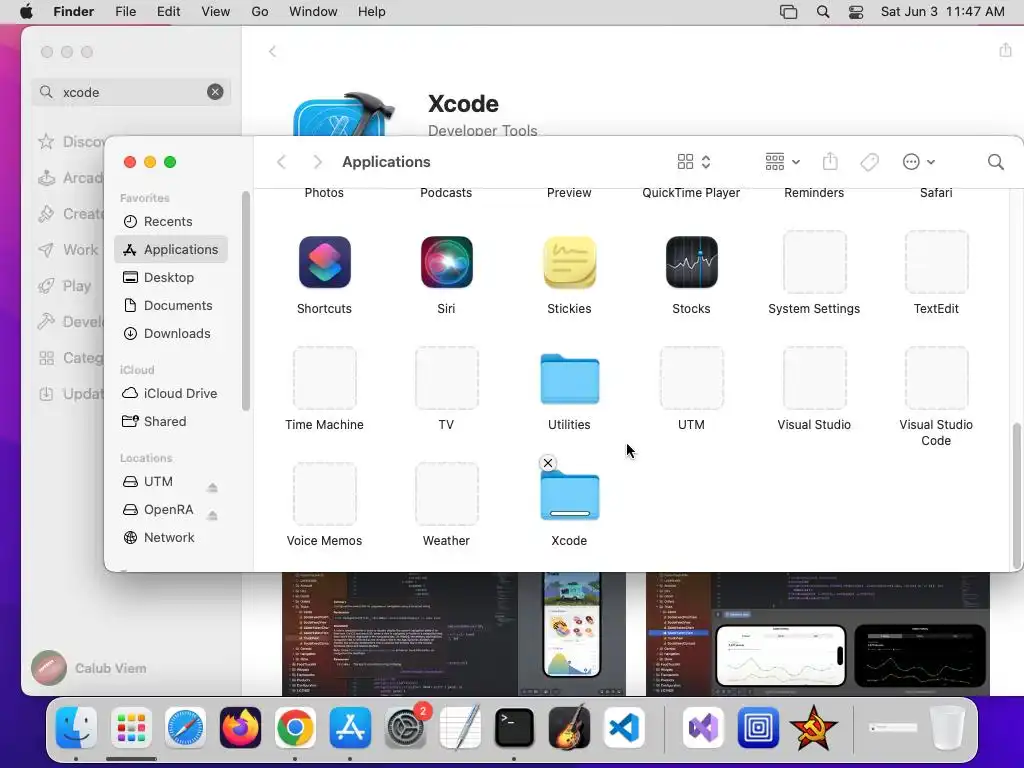This screenshot has width=1024, height=768.
Task: Open the Siri app icon
Action: click(447, 263)
